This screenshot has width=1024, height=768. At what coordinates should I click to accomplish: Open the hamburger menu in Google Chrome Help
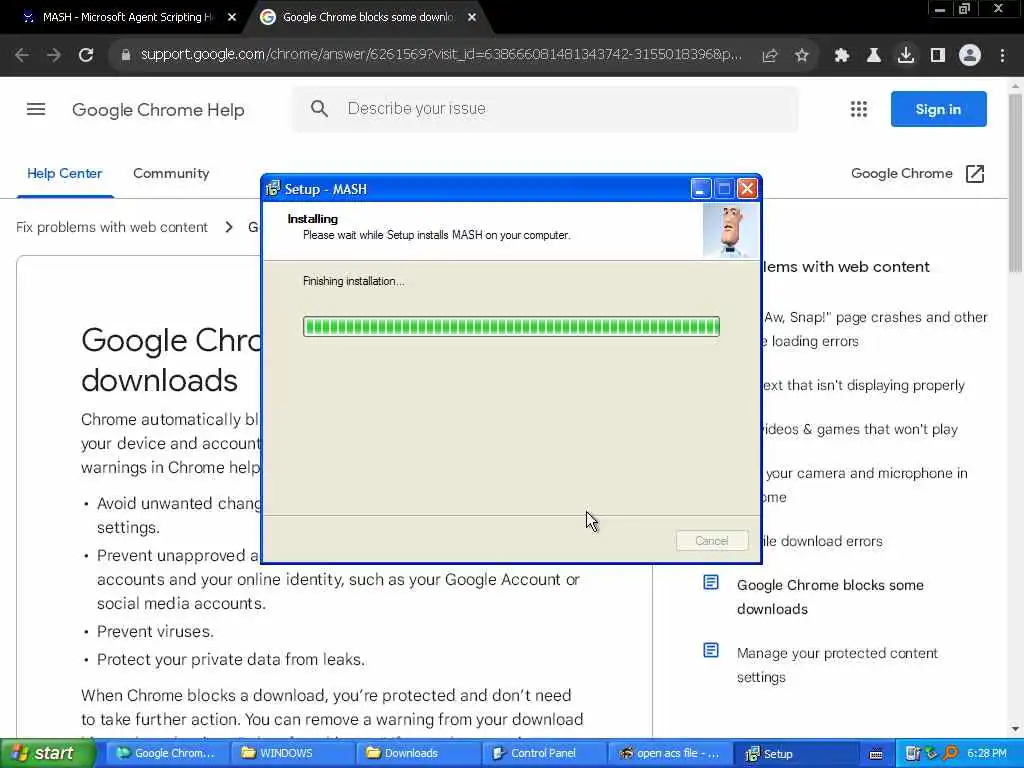36,109
